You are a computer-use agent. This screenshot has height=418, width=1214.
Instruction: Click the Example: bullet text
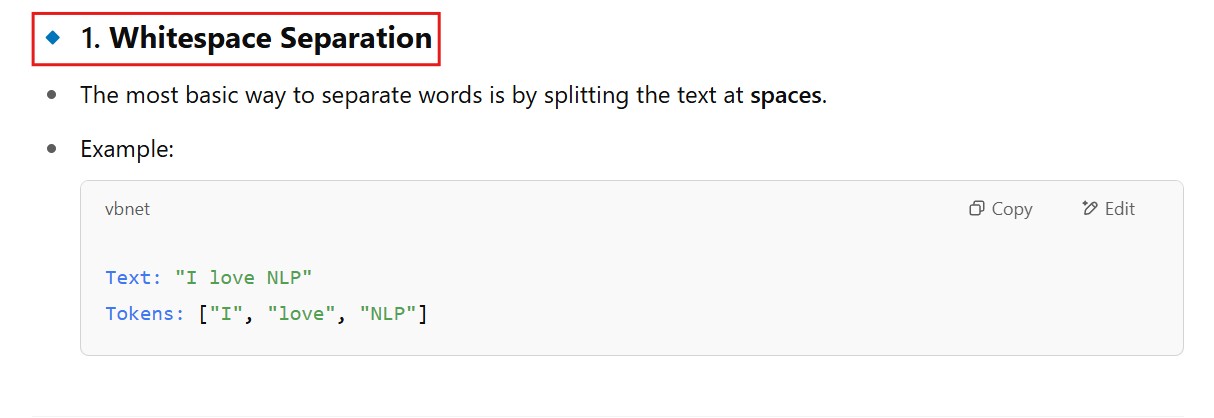[x=127, y=150]
